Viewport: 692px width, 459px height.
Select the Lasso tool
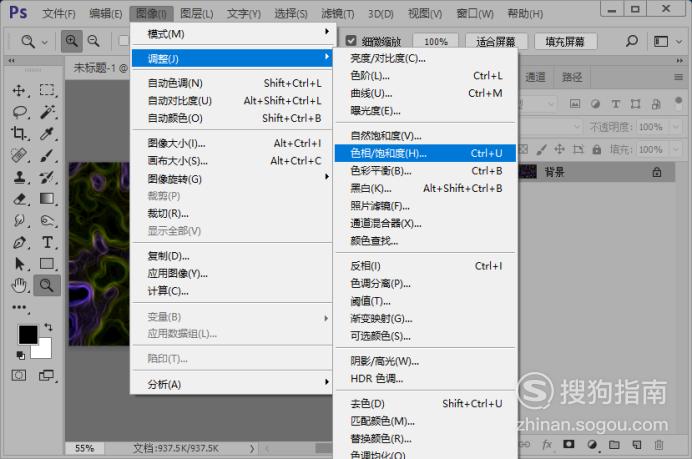point(19,112)
